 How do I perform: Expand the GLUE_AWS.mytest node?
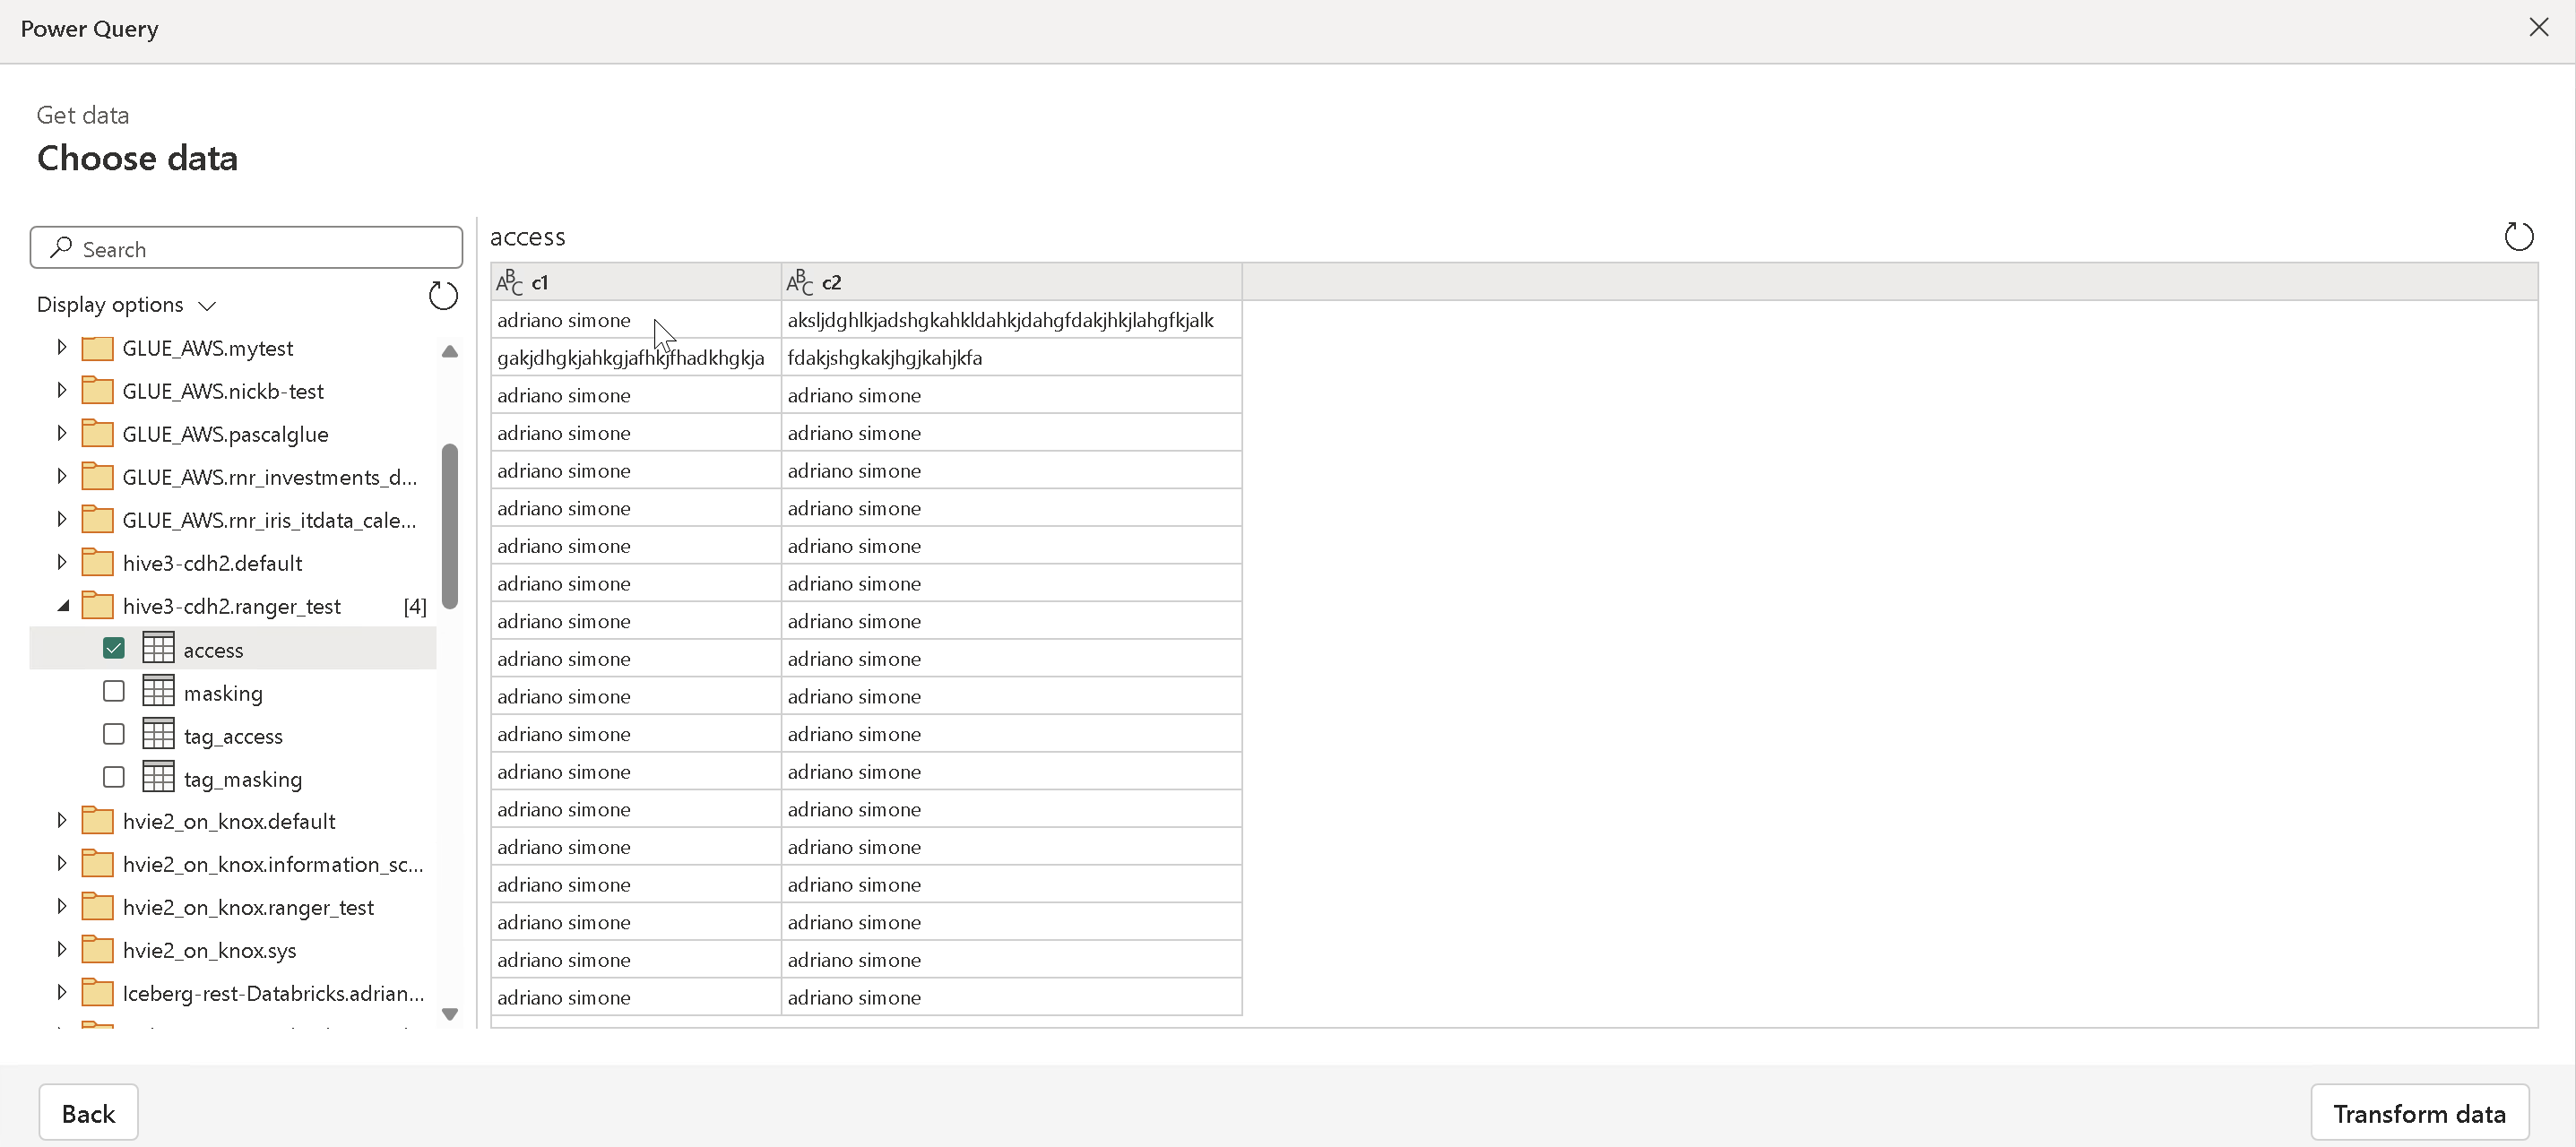click(x=61, y=348)
